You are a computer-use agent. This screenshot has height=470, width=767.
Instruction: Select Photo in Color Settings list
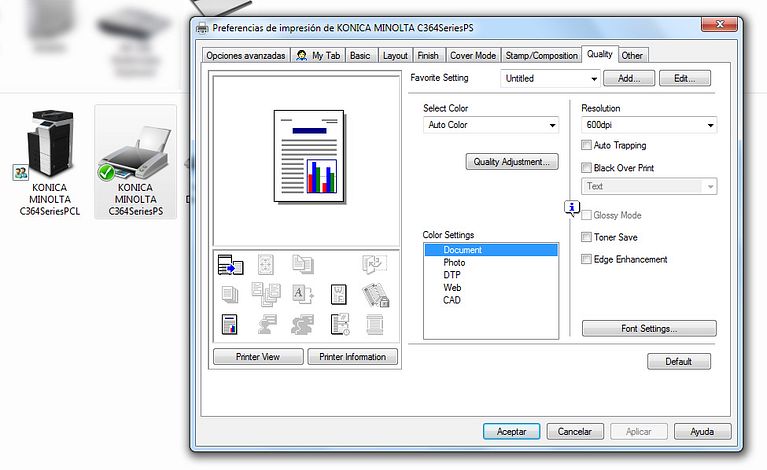[x=491, y=262]
